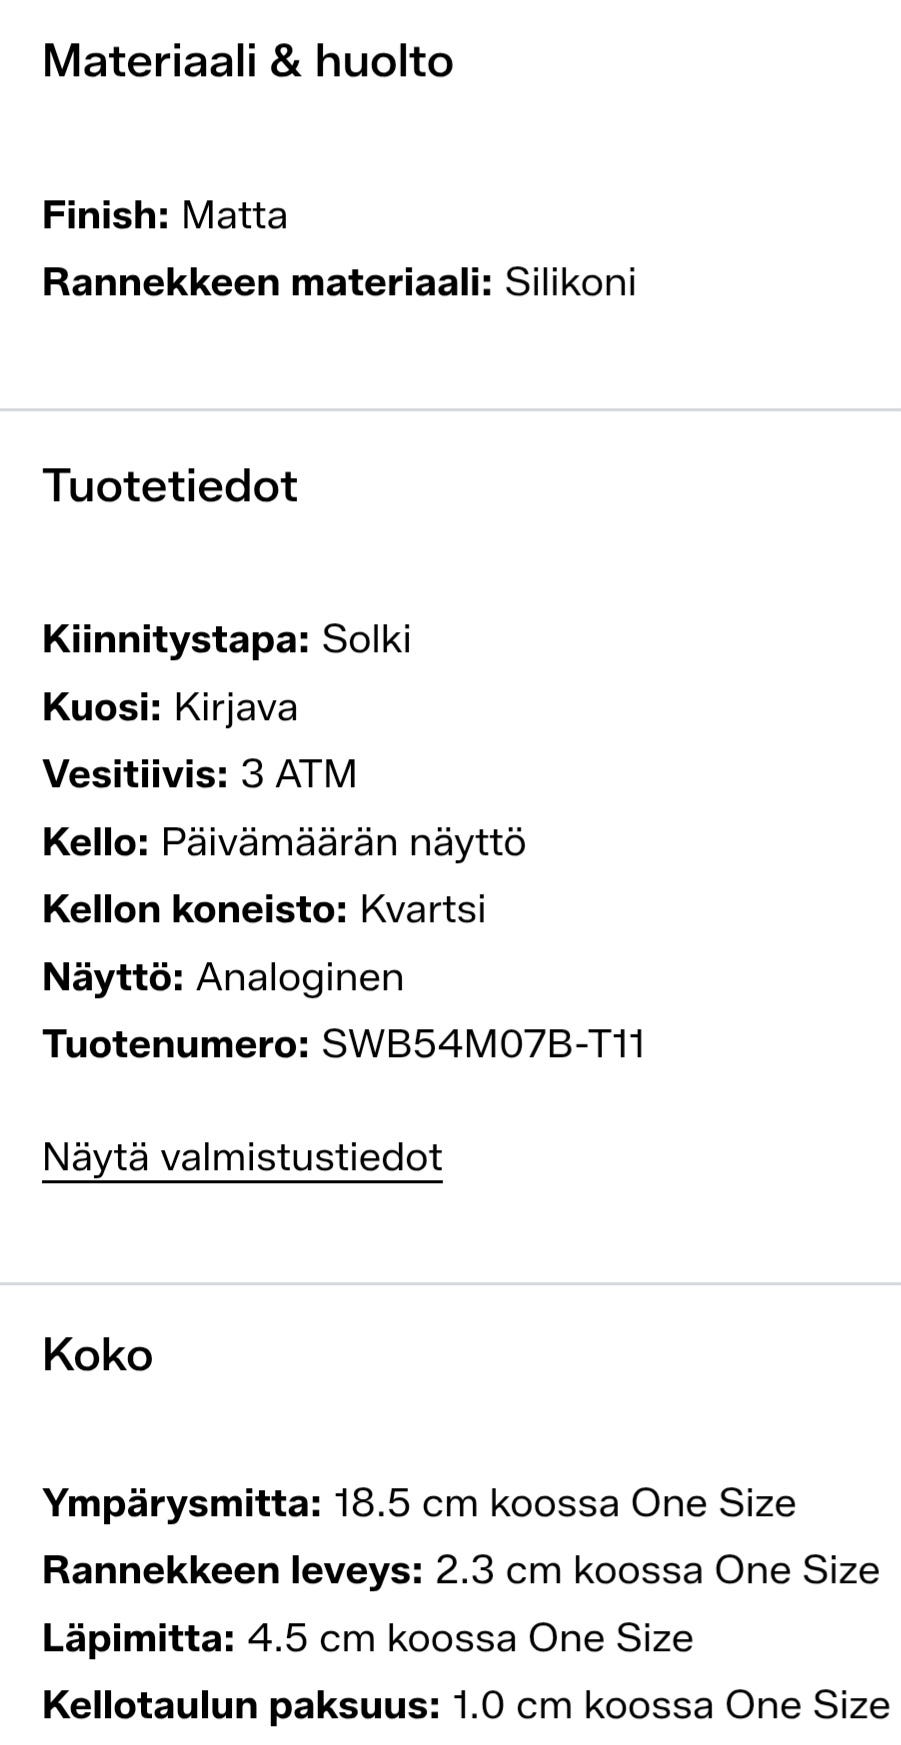Click the Kuosi: Kirjava row
This screenshot has height=1745, width=901.
[170, 707]
